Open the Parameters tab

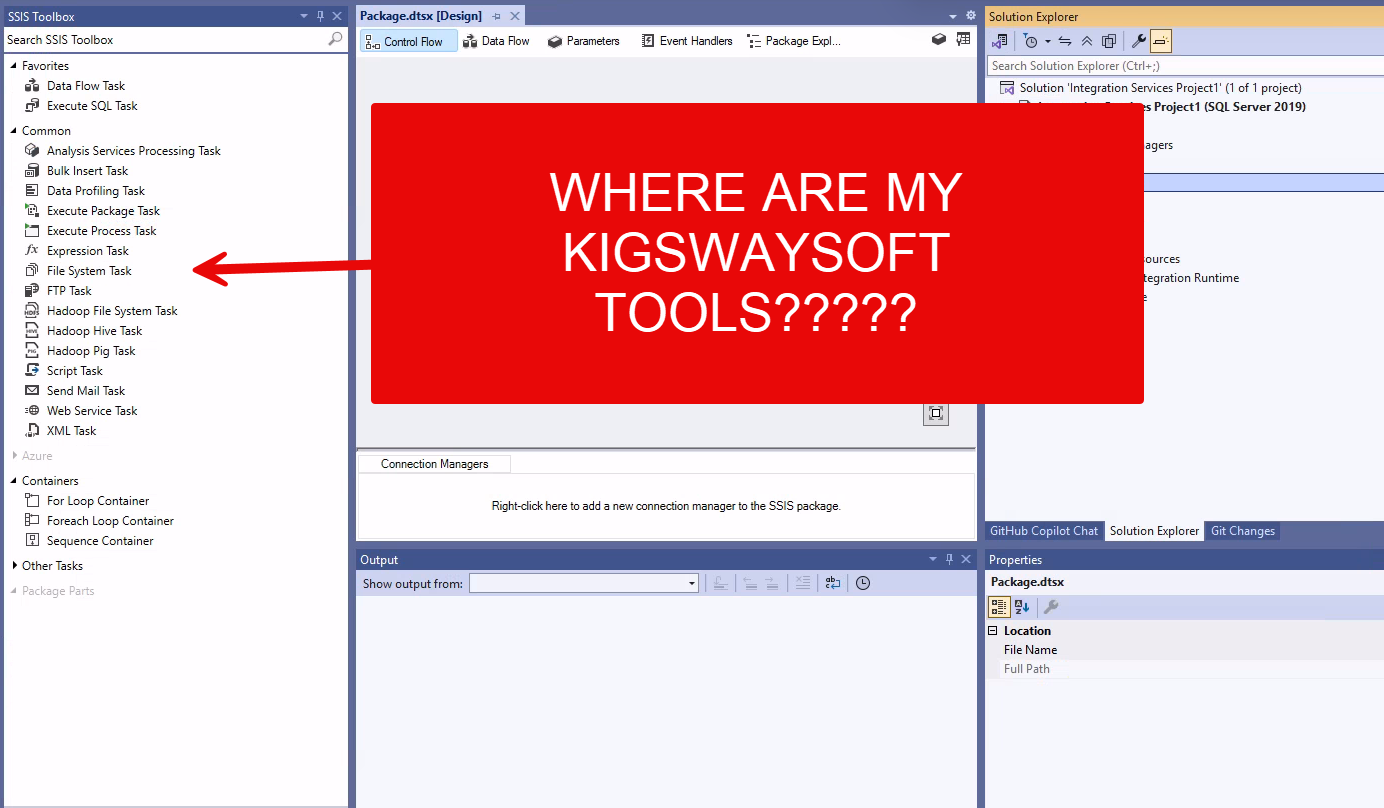coord(583,41)
